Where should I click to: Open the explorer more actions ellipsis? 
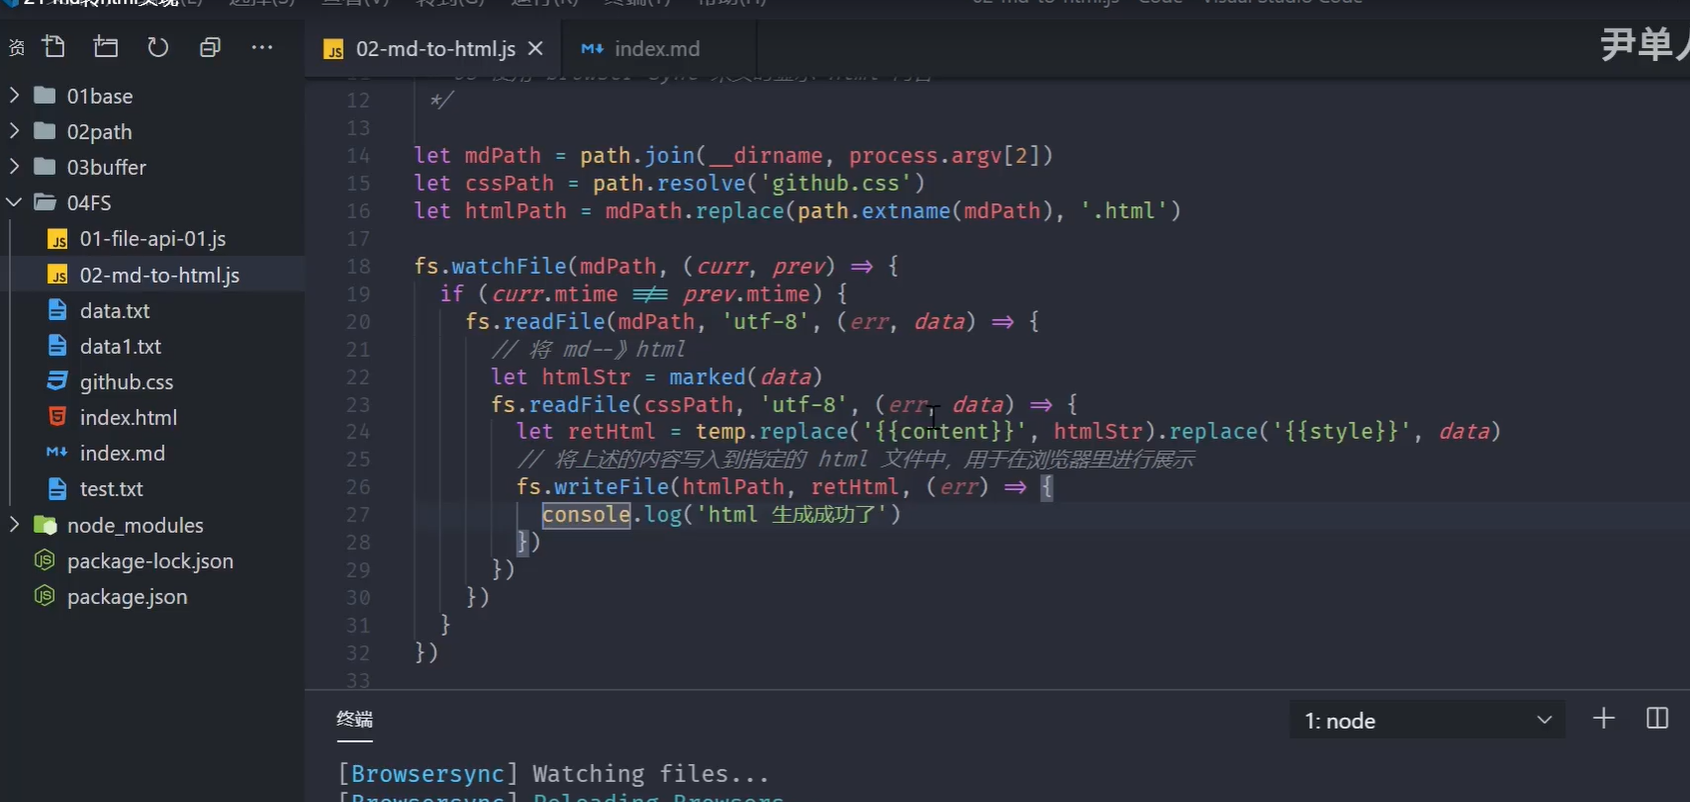pyautogui.click(x=262, y=47)
